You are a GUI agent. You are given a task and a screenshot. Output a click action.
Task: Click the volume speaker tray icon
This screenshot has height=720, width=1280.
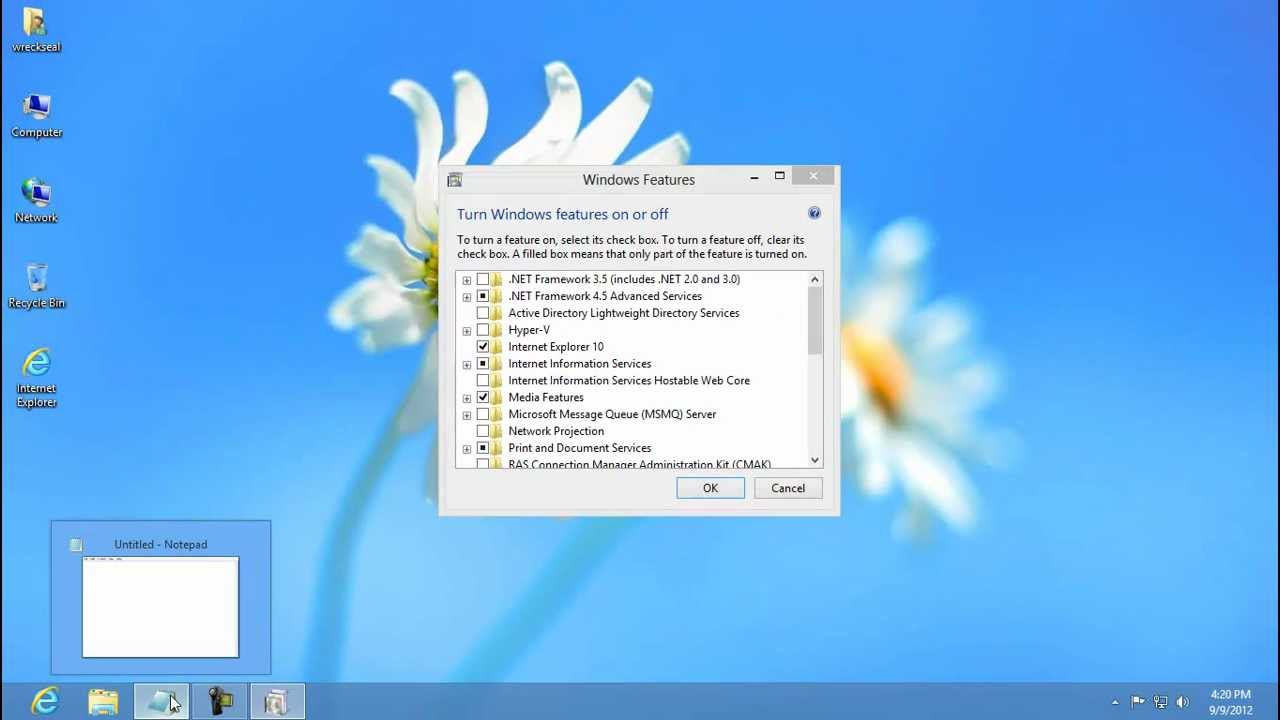point(1183,702)
